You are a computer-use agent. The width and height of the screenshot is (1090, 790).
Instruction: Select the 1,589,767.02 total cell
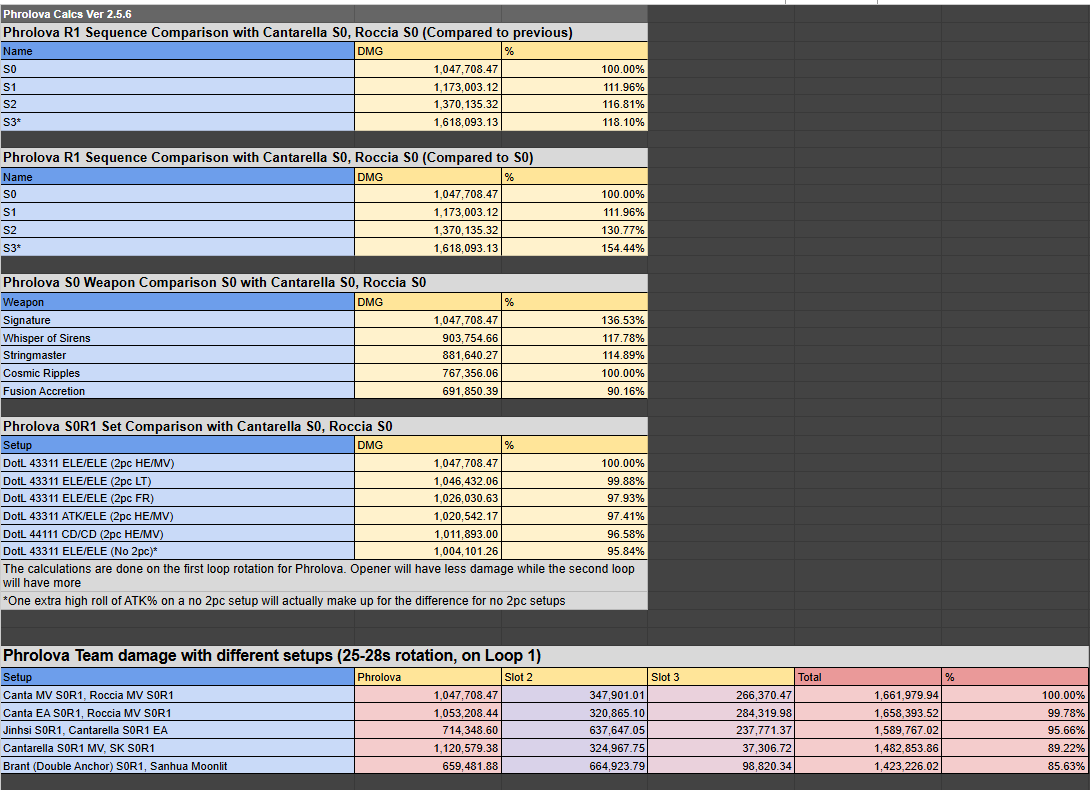pos(868,731)
